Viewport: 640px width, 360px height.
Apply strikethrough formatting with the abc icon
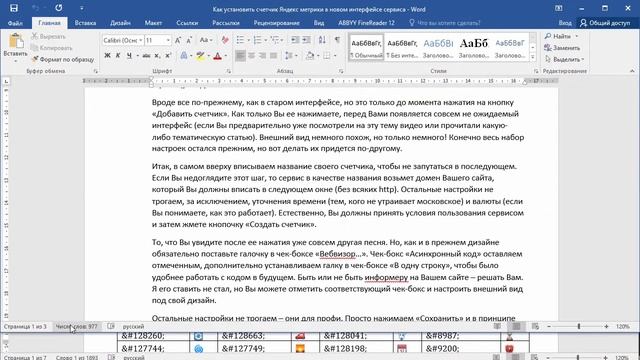click(x=146, y=56)
